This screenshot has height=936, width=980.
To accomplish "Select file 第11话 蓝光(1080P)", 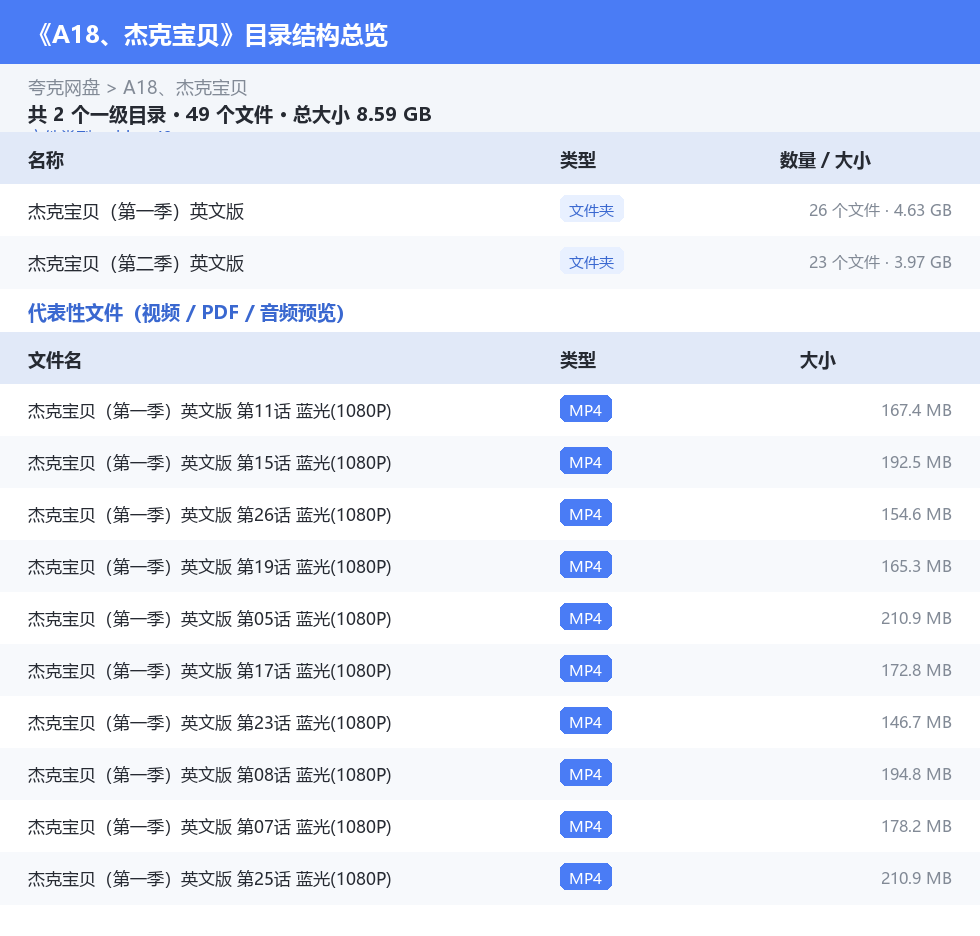I will click(x=209, y=411).
